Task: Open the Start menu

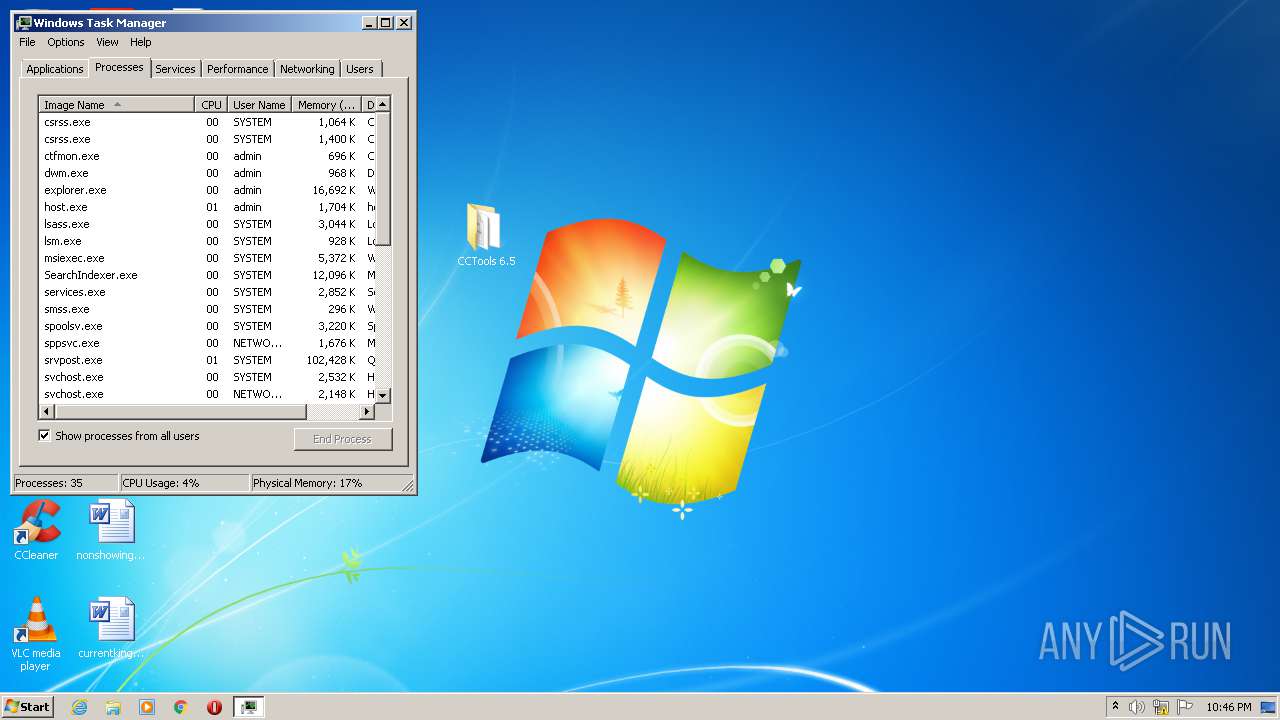Action: click(x=28, y=707)
